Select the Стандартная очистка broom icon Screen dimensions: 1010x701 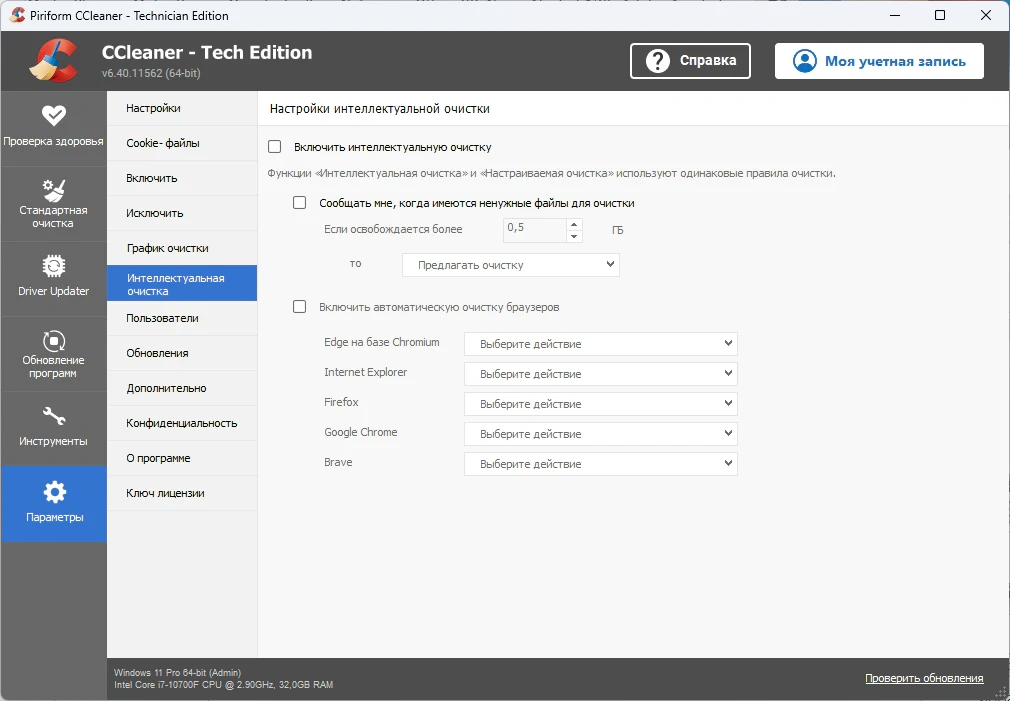tap(53, 190)
